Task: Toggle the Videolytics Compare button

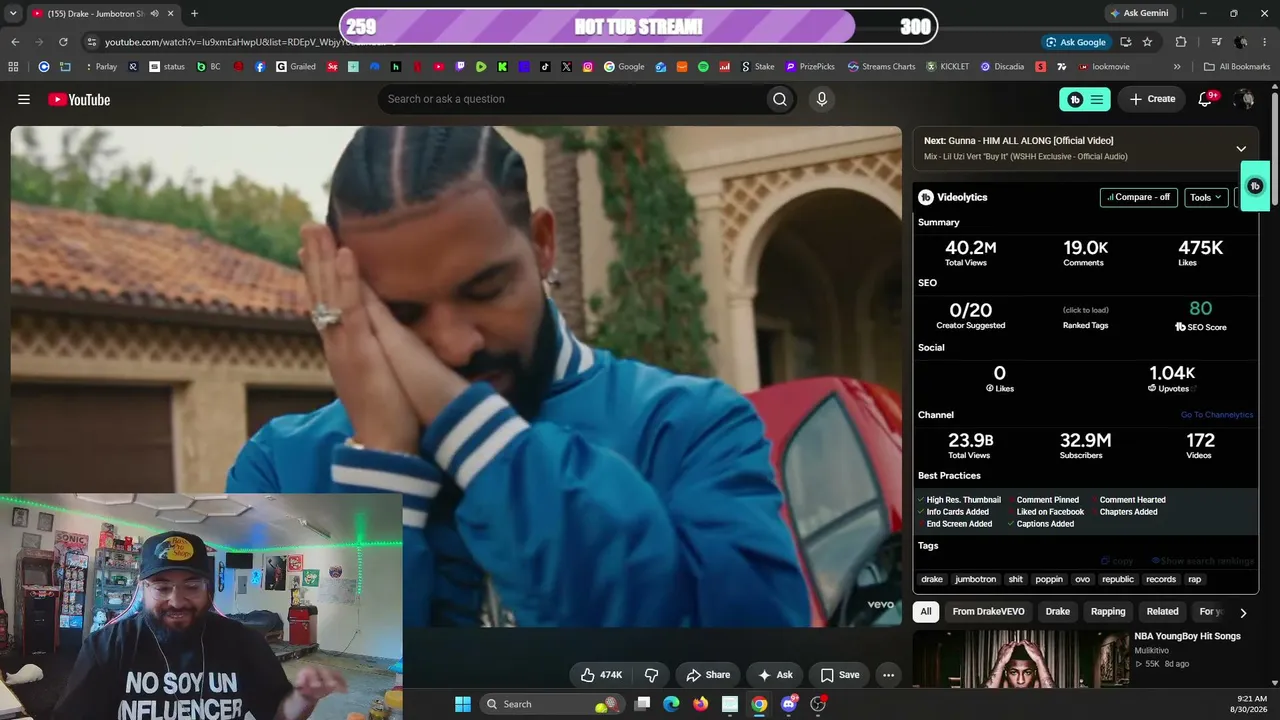Action: [1139, 197]
